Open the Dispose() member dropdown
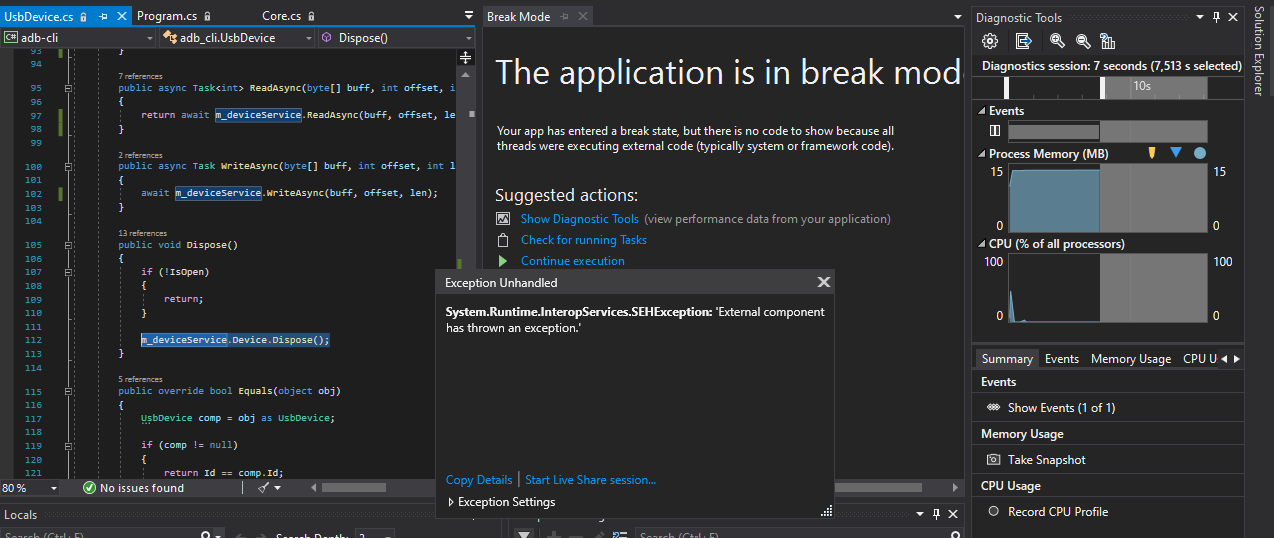Viewport: 1274px width, 538px height. coord(396,38)
